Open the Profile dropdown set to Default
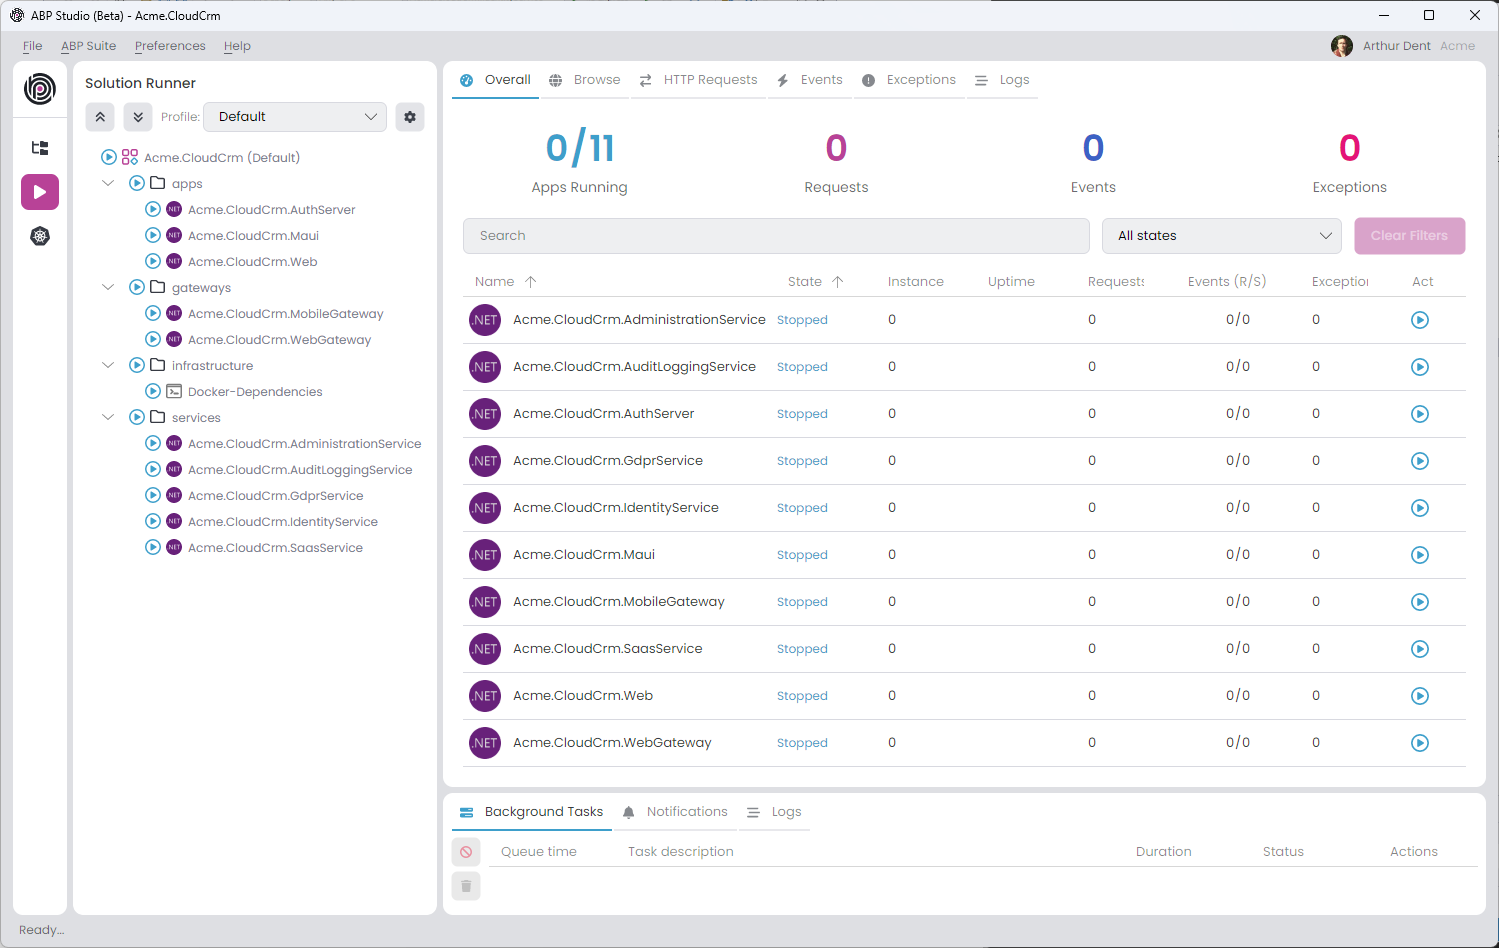The image size is (1499, 948). click(x=295, y=117)
